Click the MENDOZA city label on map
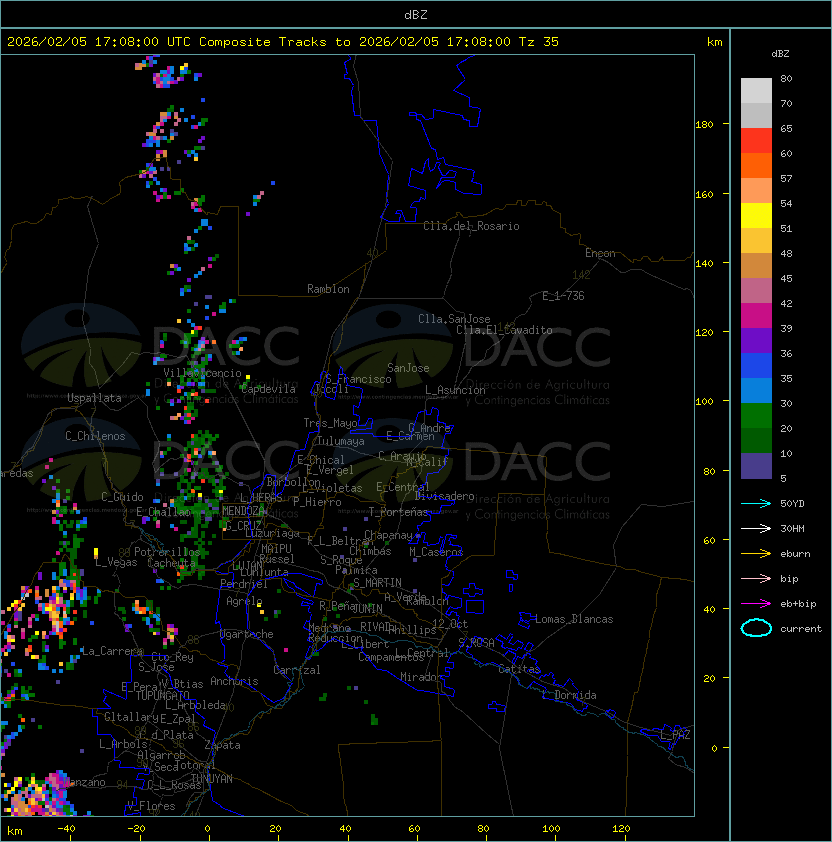Image resolution: width=832 pixels, height=842 pixels. [x=243, y=511]
